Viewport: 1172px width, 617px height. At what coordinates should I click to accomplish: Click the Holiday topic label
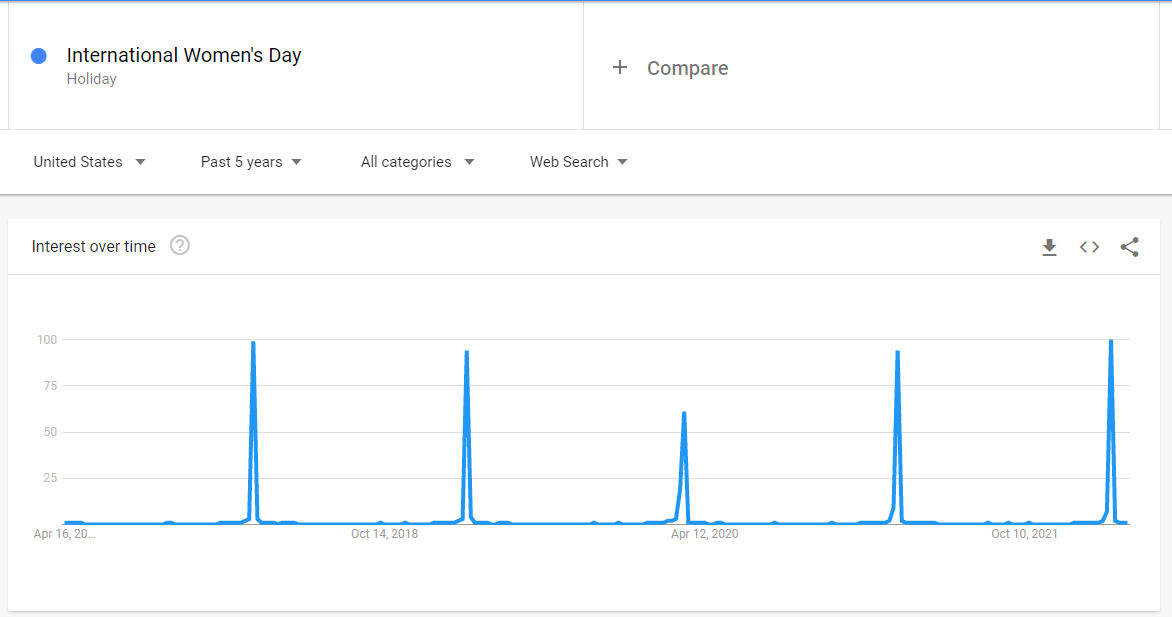(92, 79)
